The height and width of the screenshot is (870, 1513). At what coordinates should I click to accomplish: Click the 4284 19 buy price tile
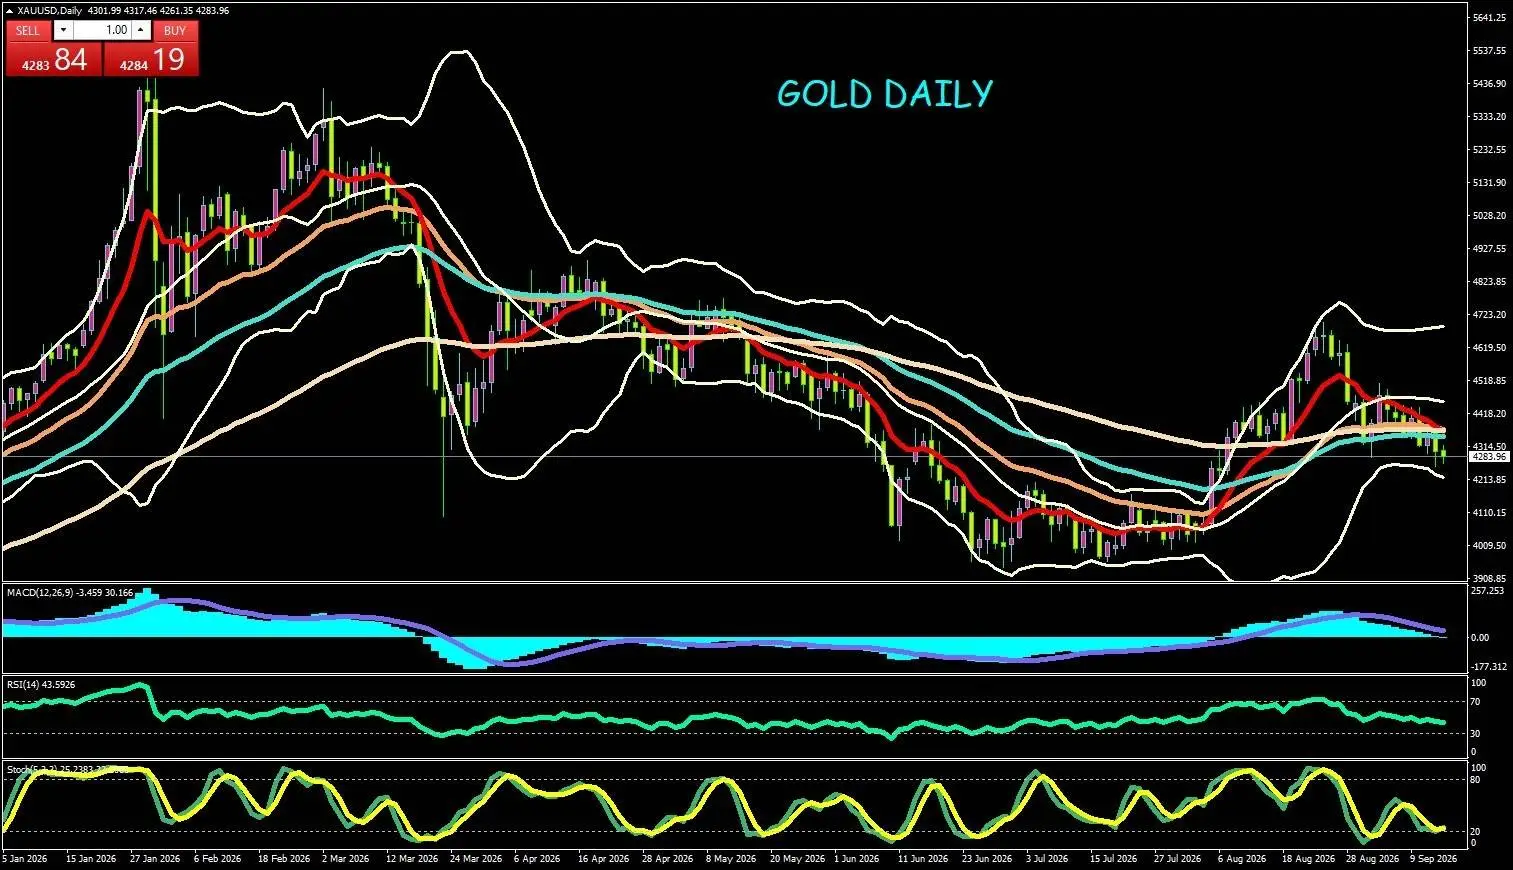coord(151,59)
